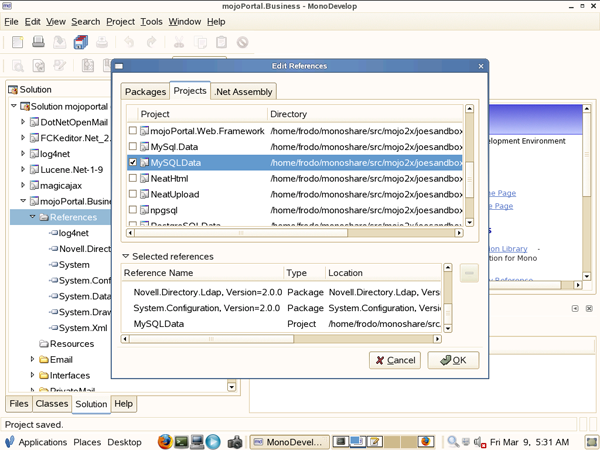
Task: Check the NeatHtml project checkbox
Action: (133, 178)
